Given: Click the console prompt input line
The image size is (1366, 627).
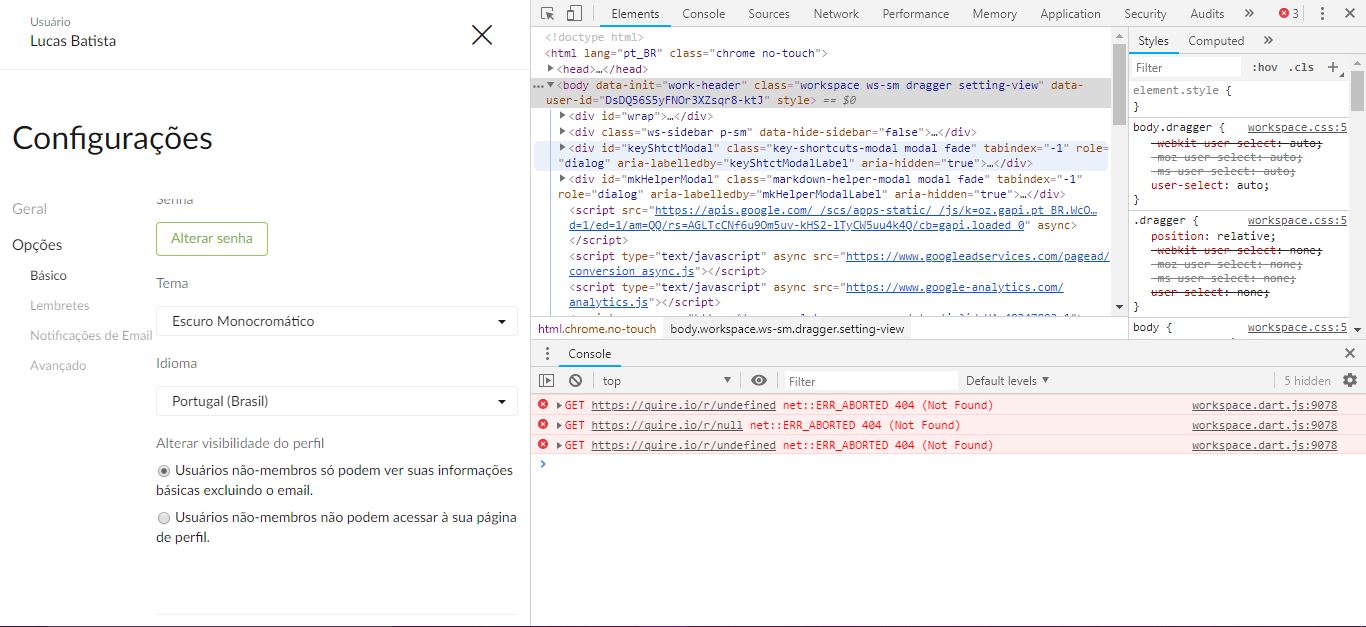Looking at the screenshot, I should pyautogui.click(x=950, y=464).
